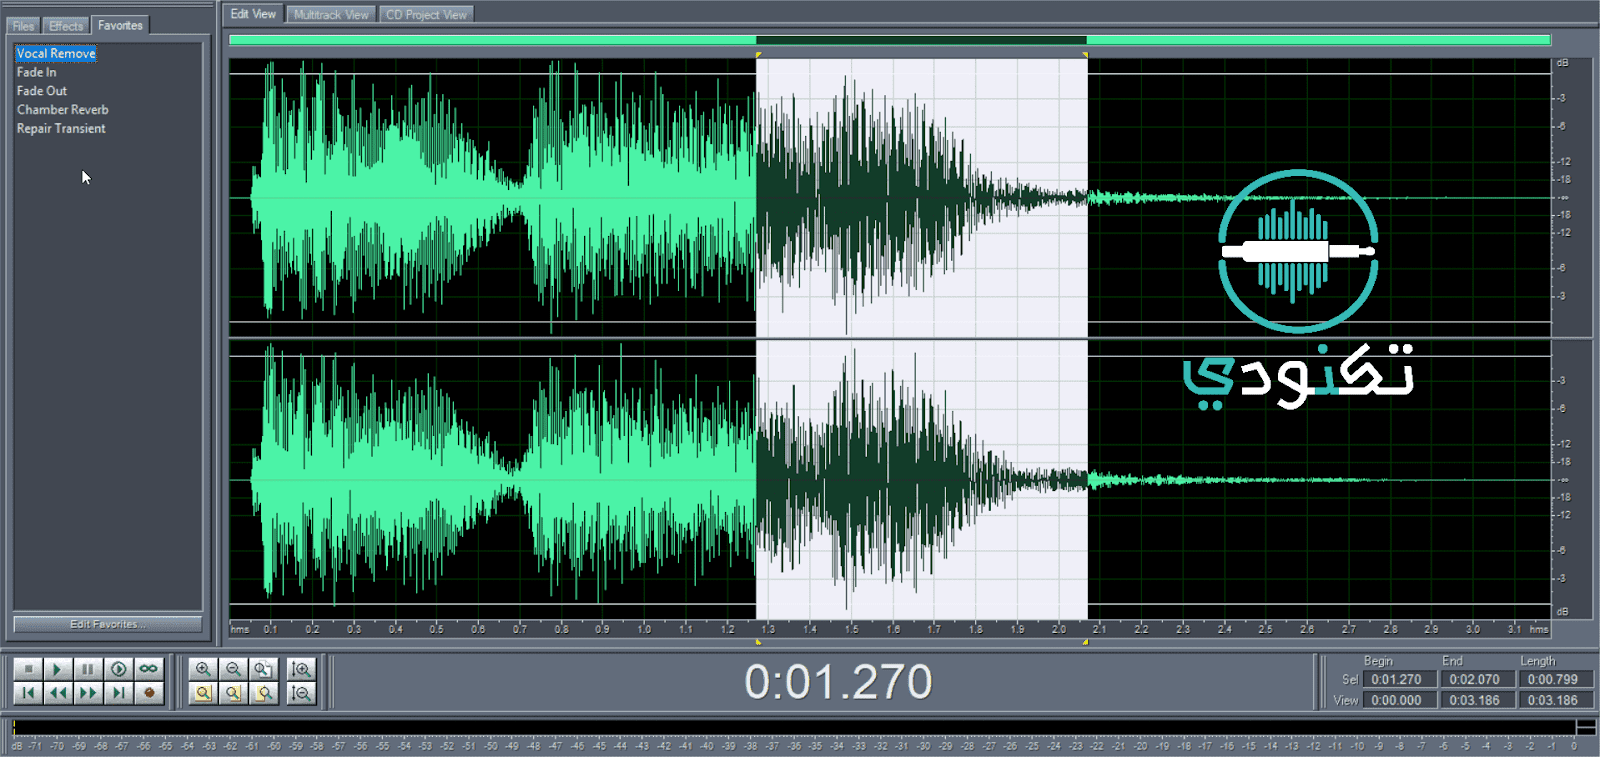Click the green overview navigation bar
Screen dimensions: 1600x757
coord(890,40)
